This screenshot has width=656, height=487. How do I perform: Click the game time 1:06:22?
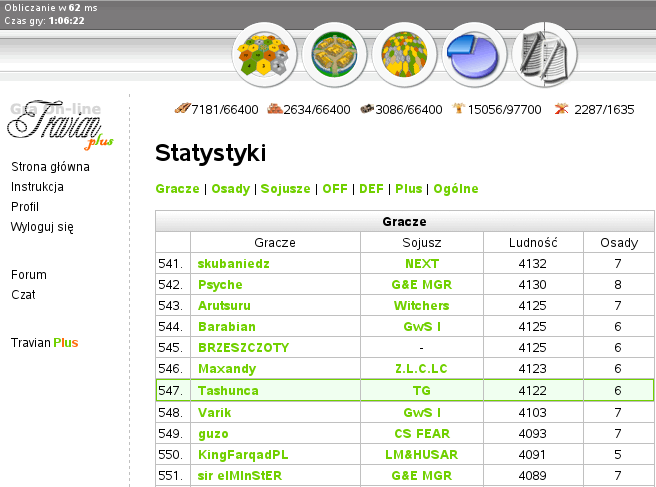click(x=67, y=21)
